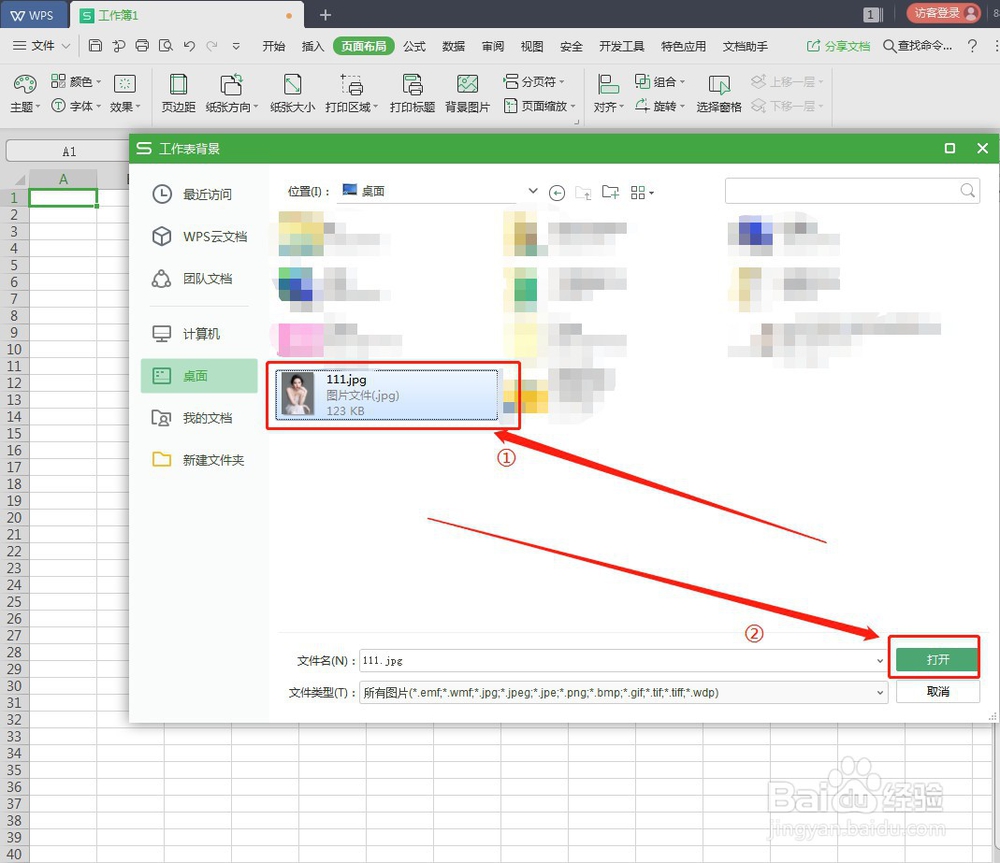Open the Group (组合) dropdown
1000x863 pixels.
[659, 82]
